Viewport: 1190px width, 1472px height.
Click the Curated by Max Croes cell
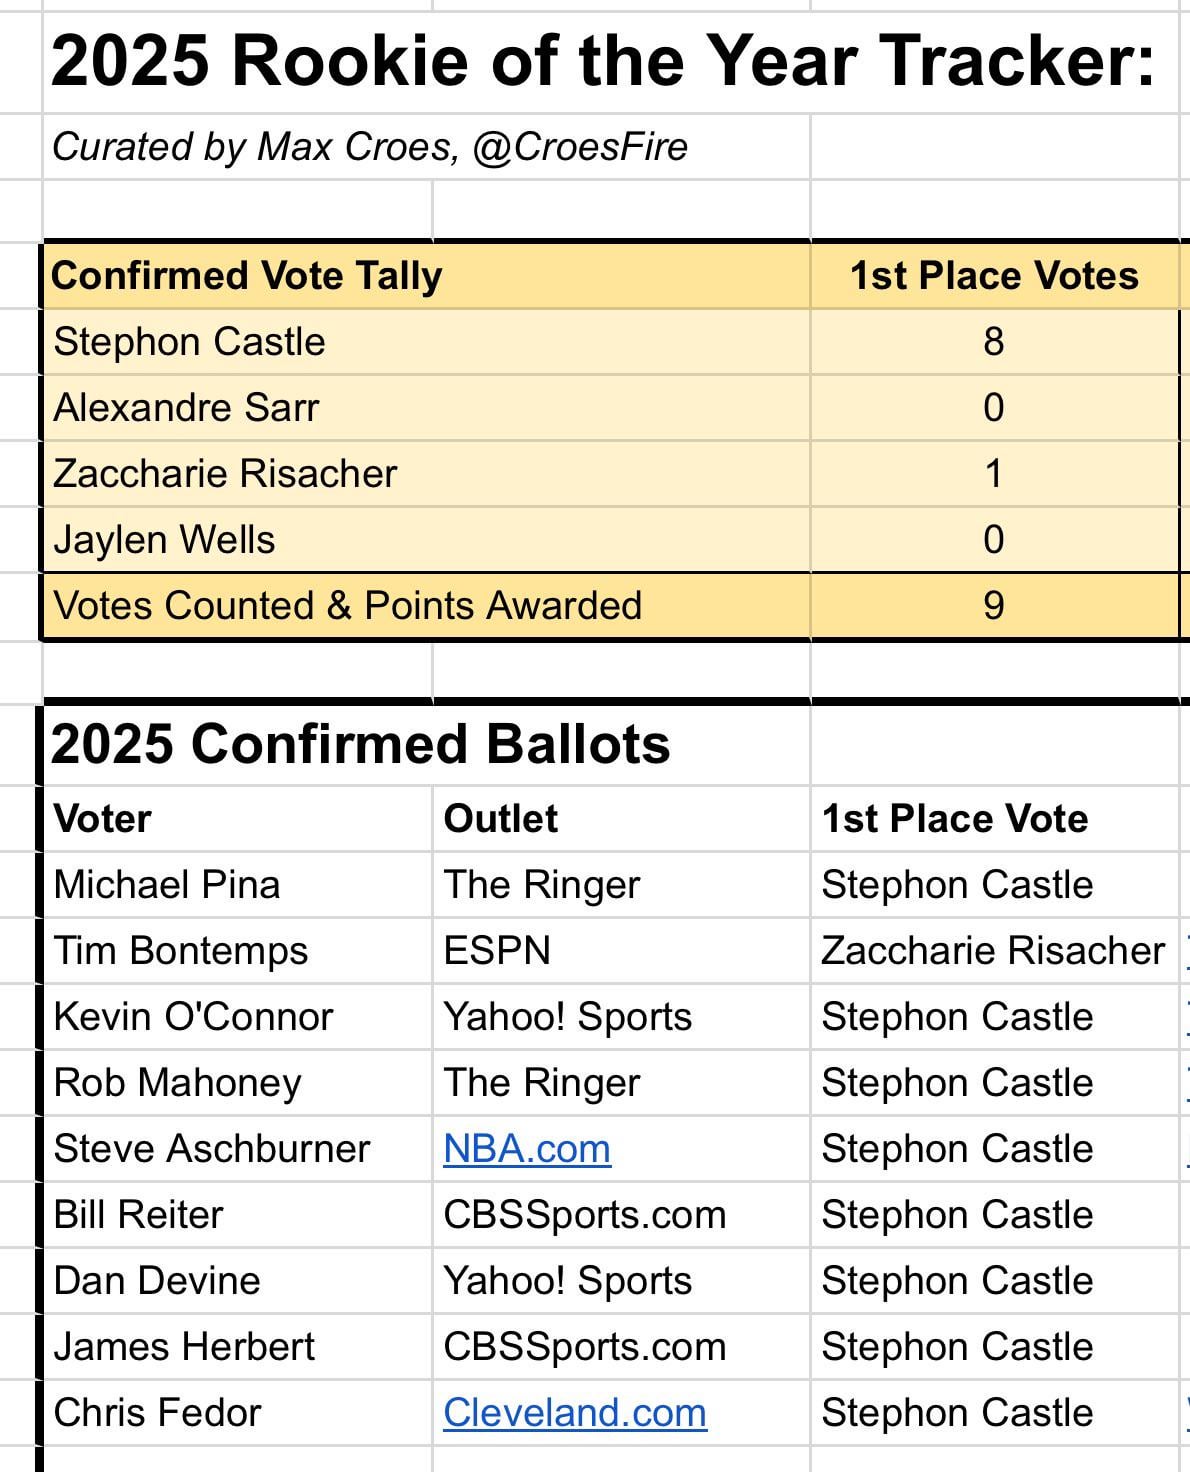(370, 147)
